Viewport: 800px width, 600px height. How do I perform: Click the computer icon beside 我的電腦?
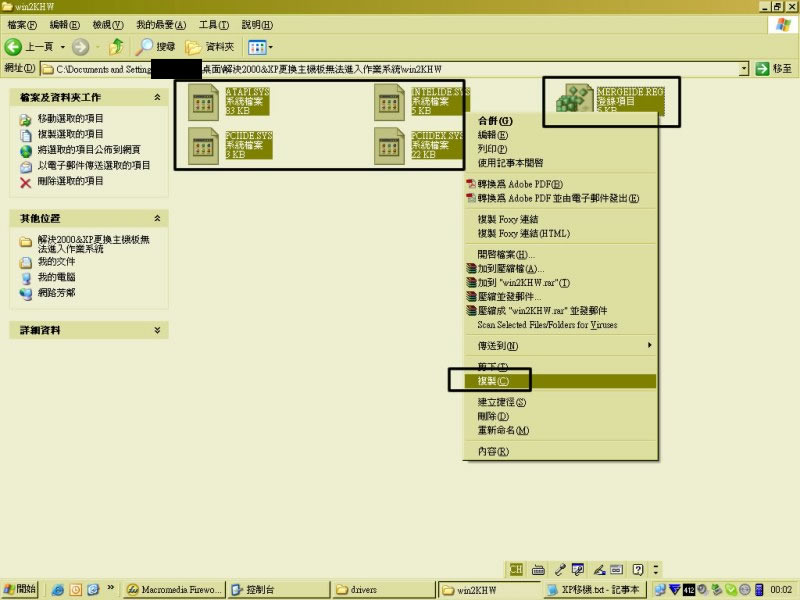click(26, 279)
